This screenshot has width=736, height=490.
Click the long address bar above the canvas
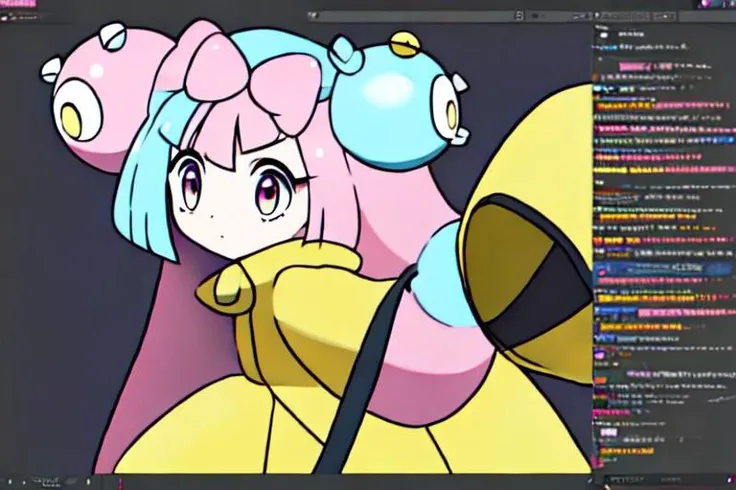(x=416, y=16)
